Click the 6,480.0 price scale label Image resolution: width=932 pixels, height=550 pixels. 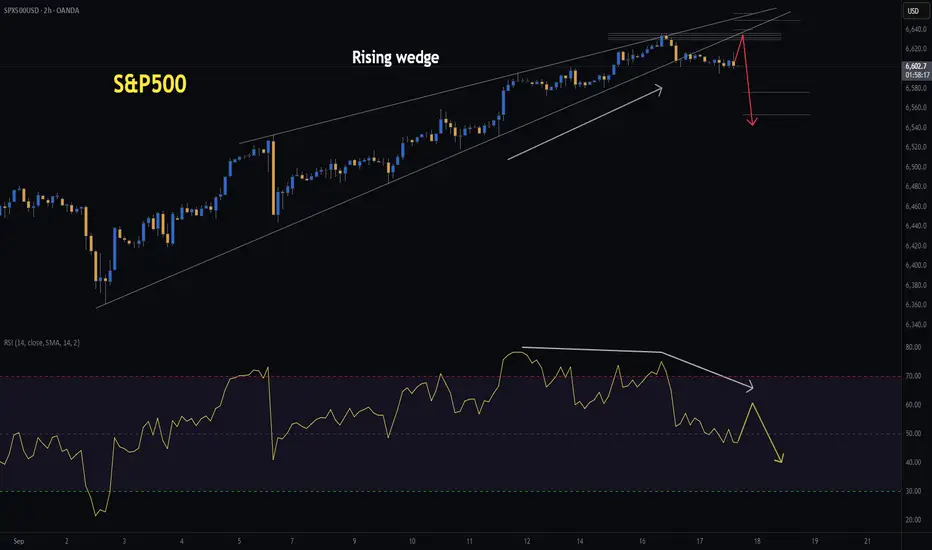916,186
